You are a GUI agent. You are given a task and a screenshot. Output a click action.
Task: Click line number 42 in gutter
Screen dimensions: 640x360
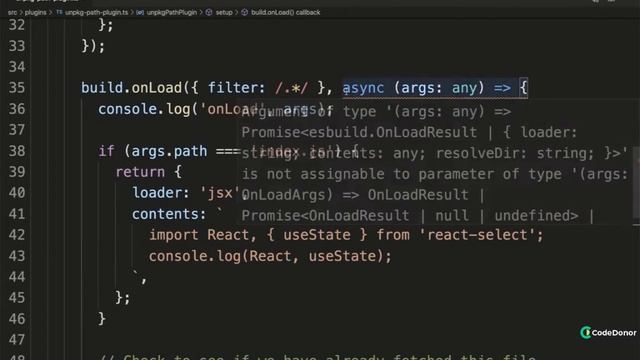click(17, 235)
